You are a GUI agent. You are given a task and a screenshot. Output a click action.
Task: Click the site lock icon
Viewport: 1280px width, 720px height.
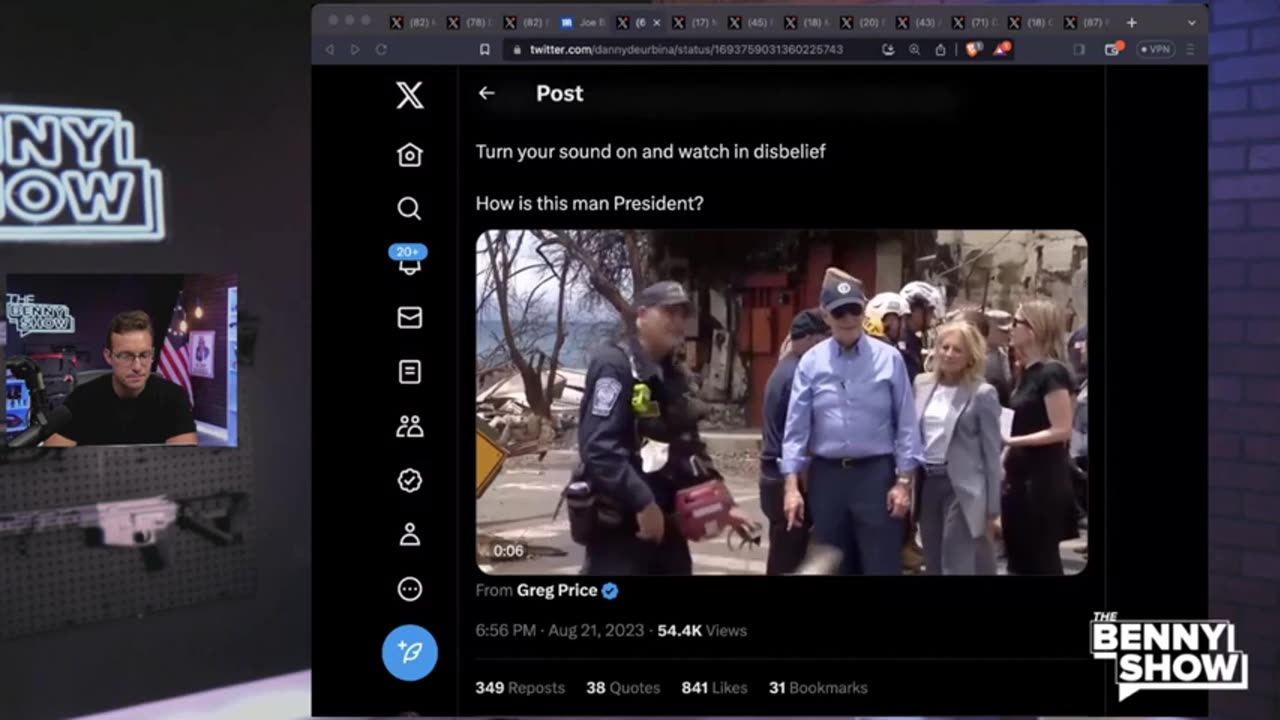[517, 49]
